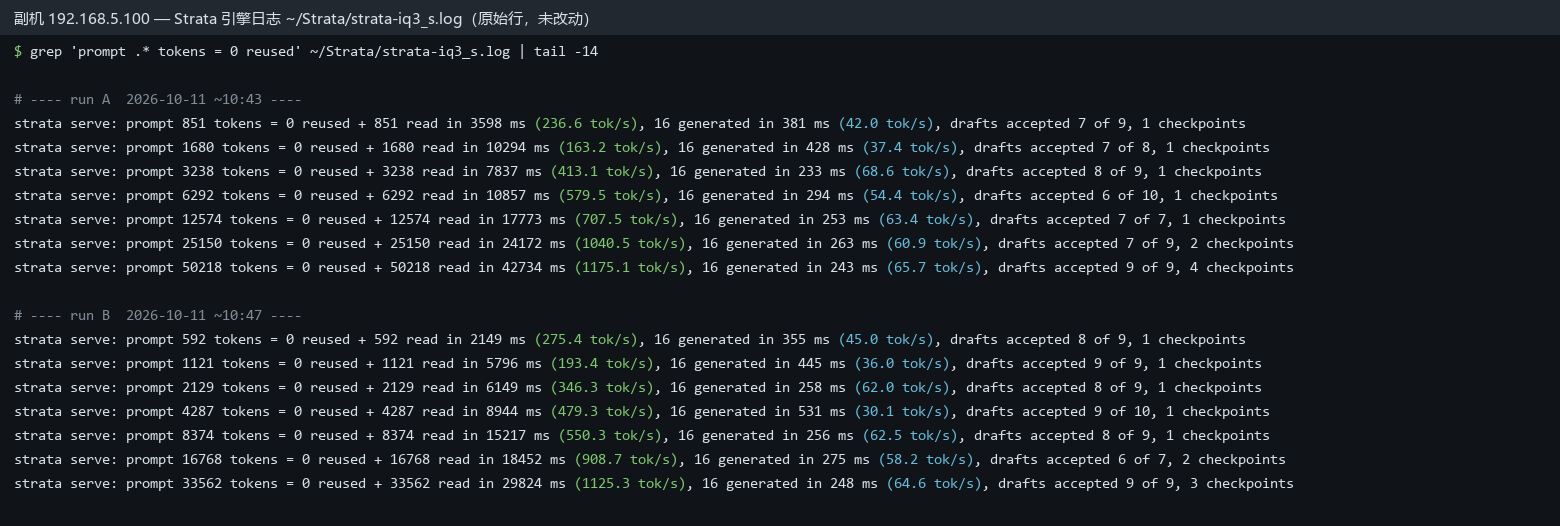Click the log line for prompt 8374 tokens
The height and width of the screenshot is (526, 1560).
(x=642, y=436)
